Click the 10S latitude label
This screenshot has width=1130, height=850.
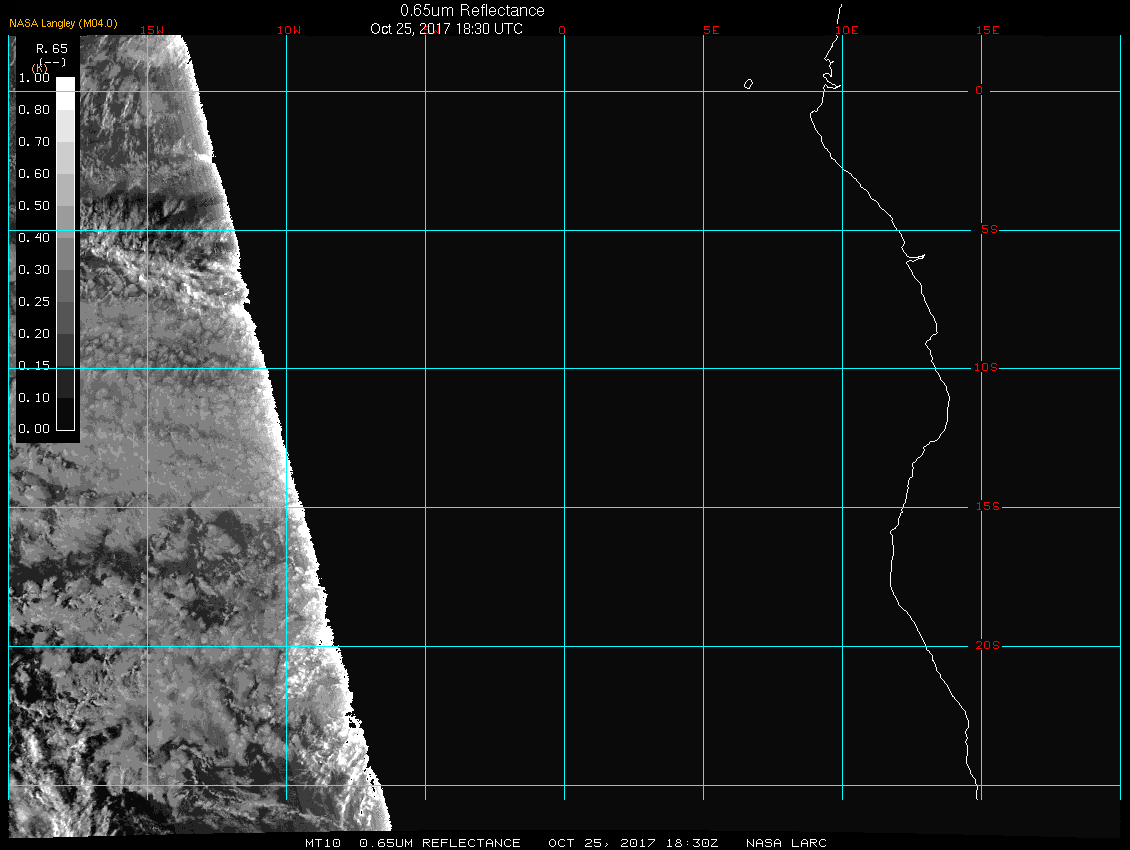pyautogui.click(x=987, y=368)
